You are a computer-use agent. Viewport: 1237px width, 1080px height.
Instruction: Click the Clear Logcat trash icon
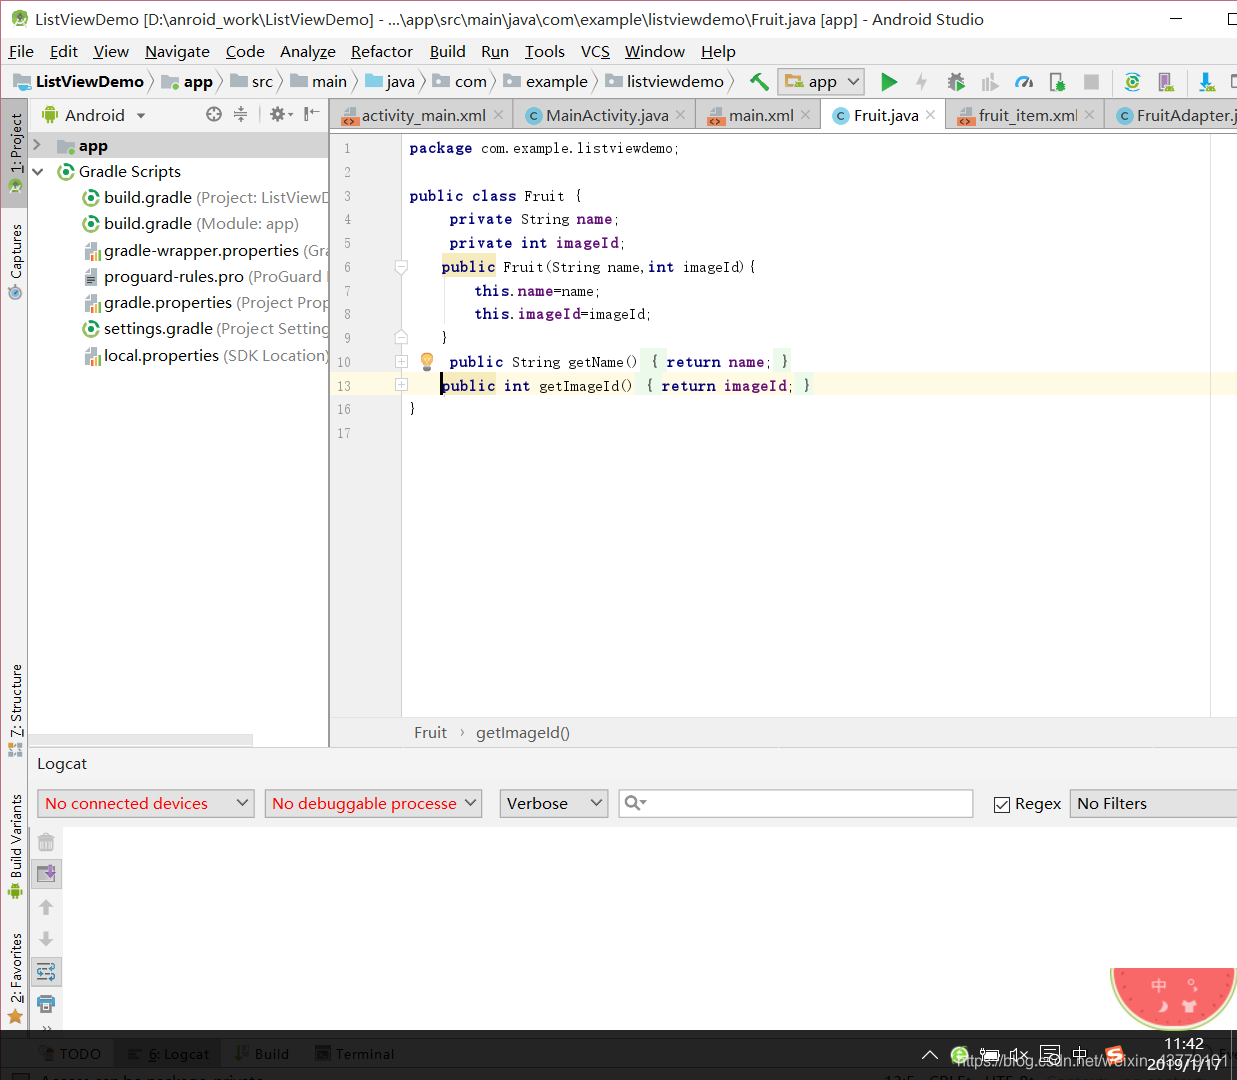[x=46, y=842]
